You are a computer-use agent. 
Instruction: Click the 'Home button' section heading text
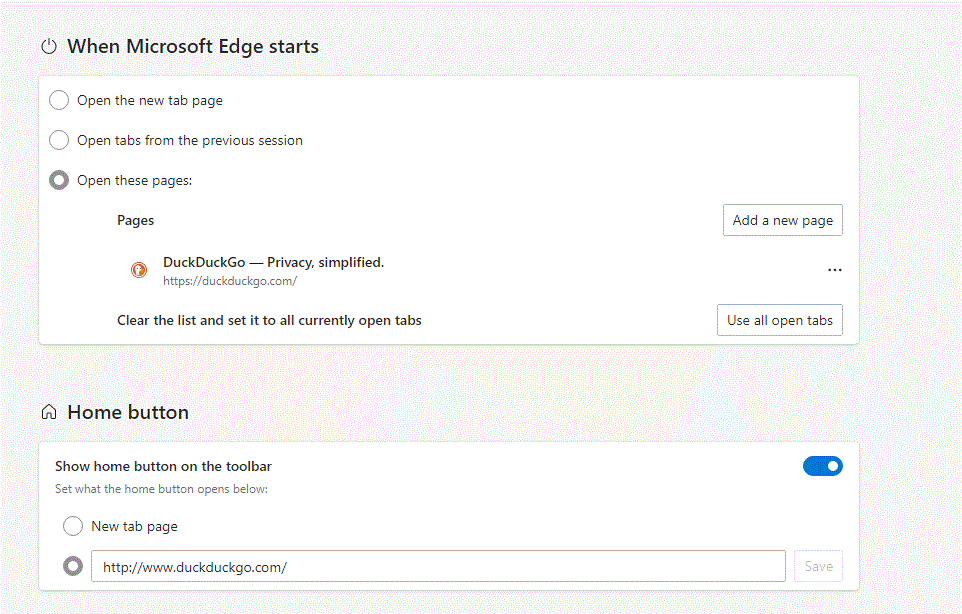(128, 412)
